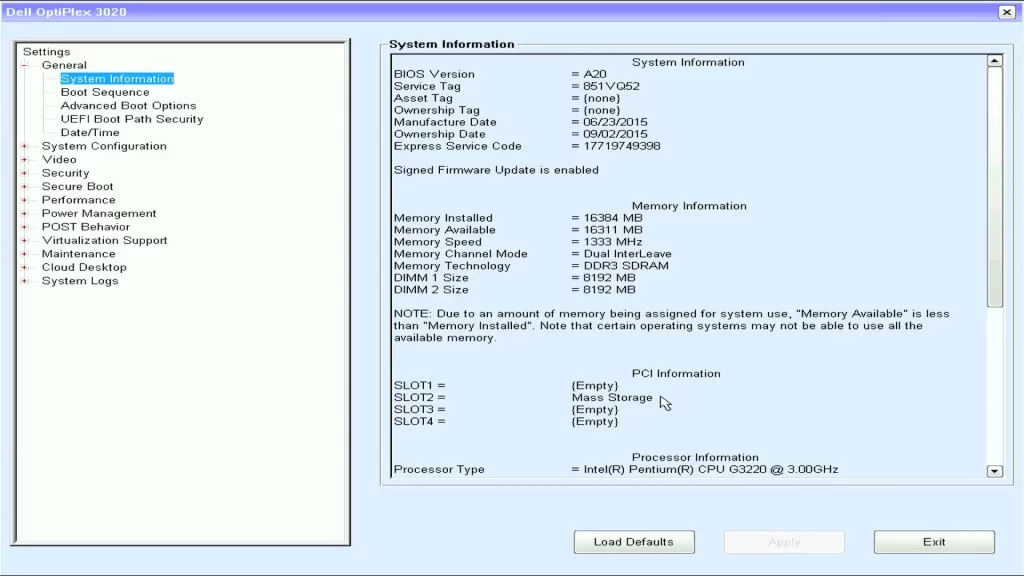The width and height of the screenshot is (1024, 576).
Task: Click the scrollbar down arrow
Action: tap(994, 471)
